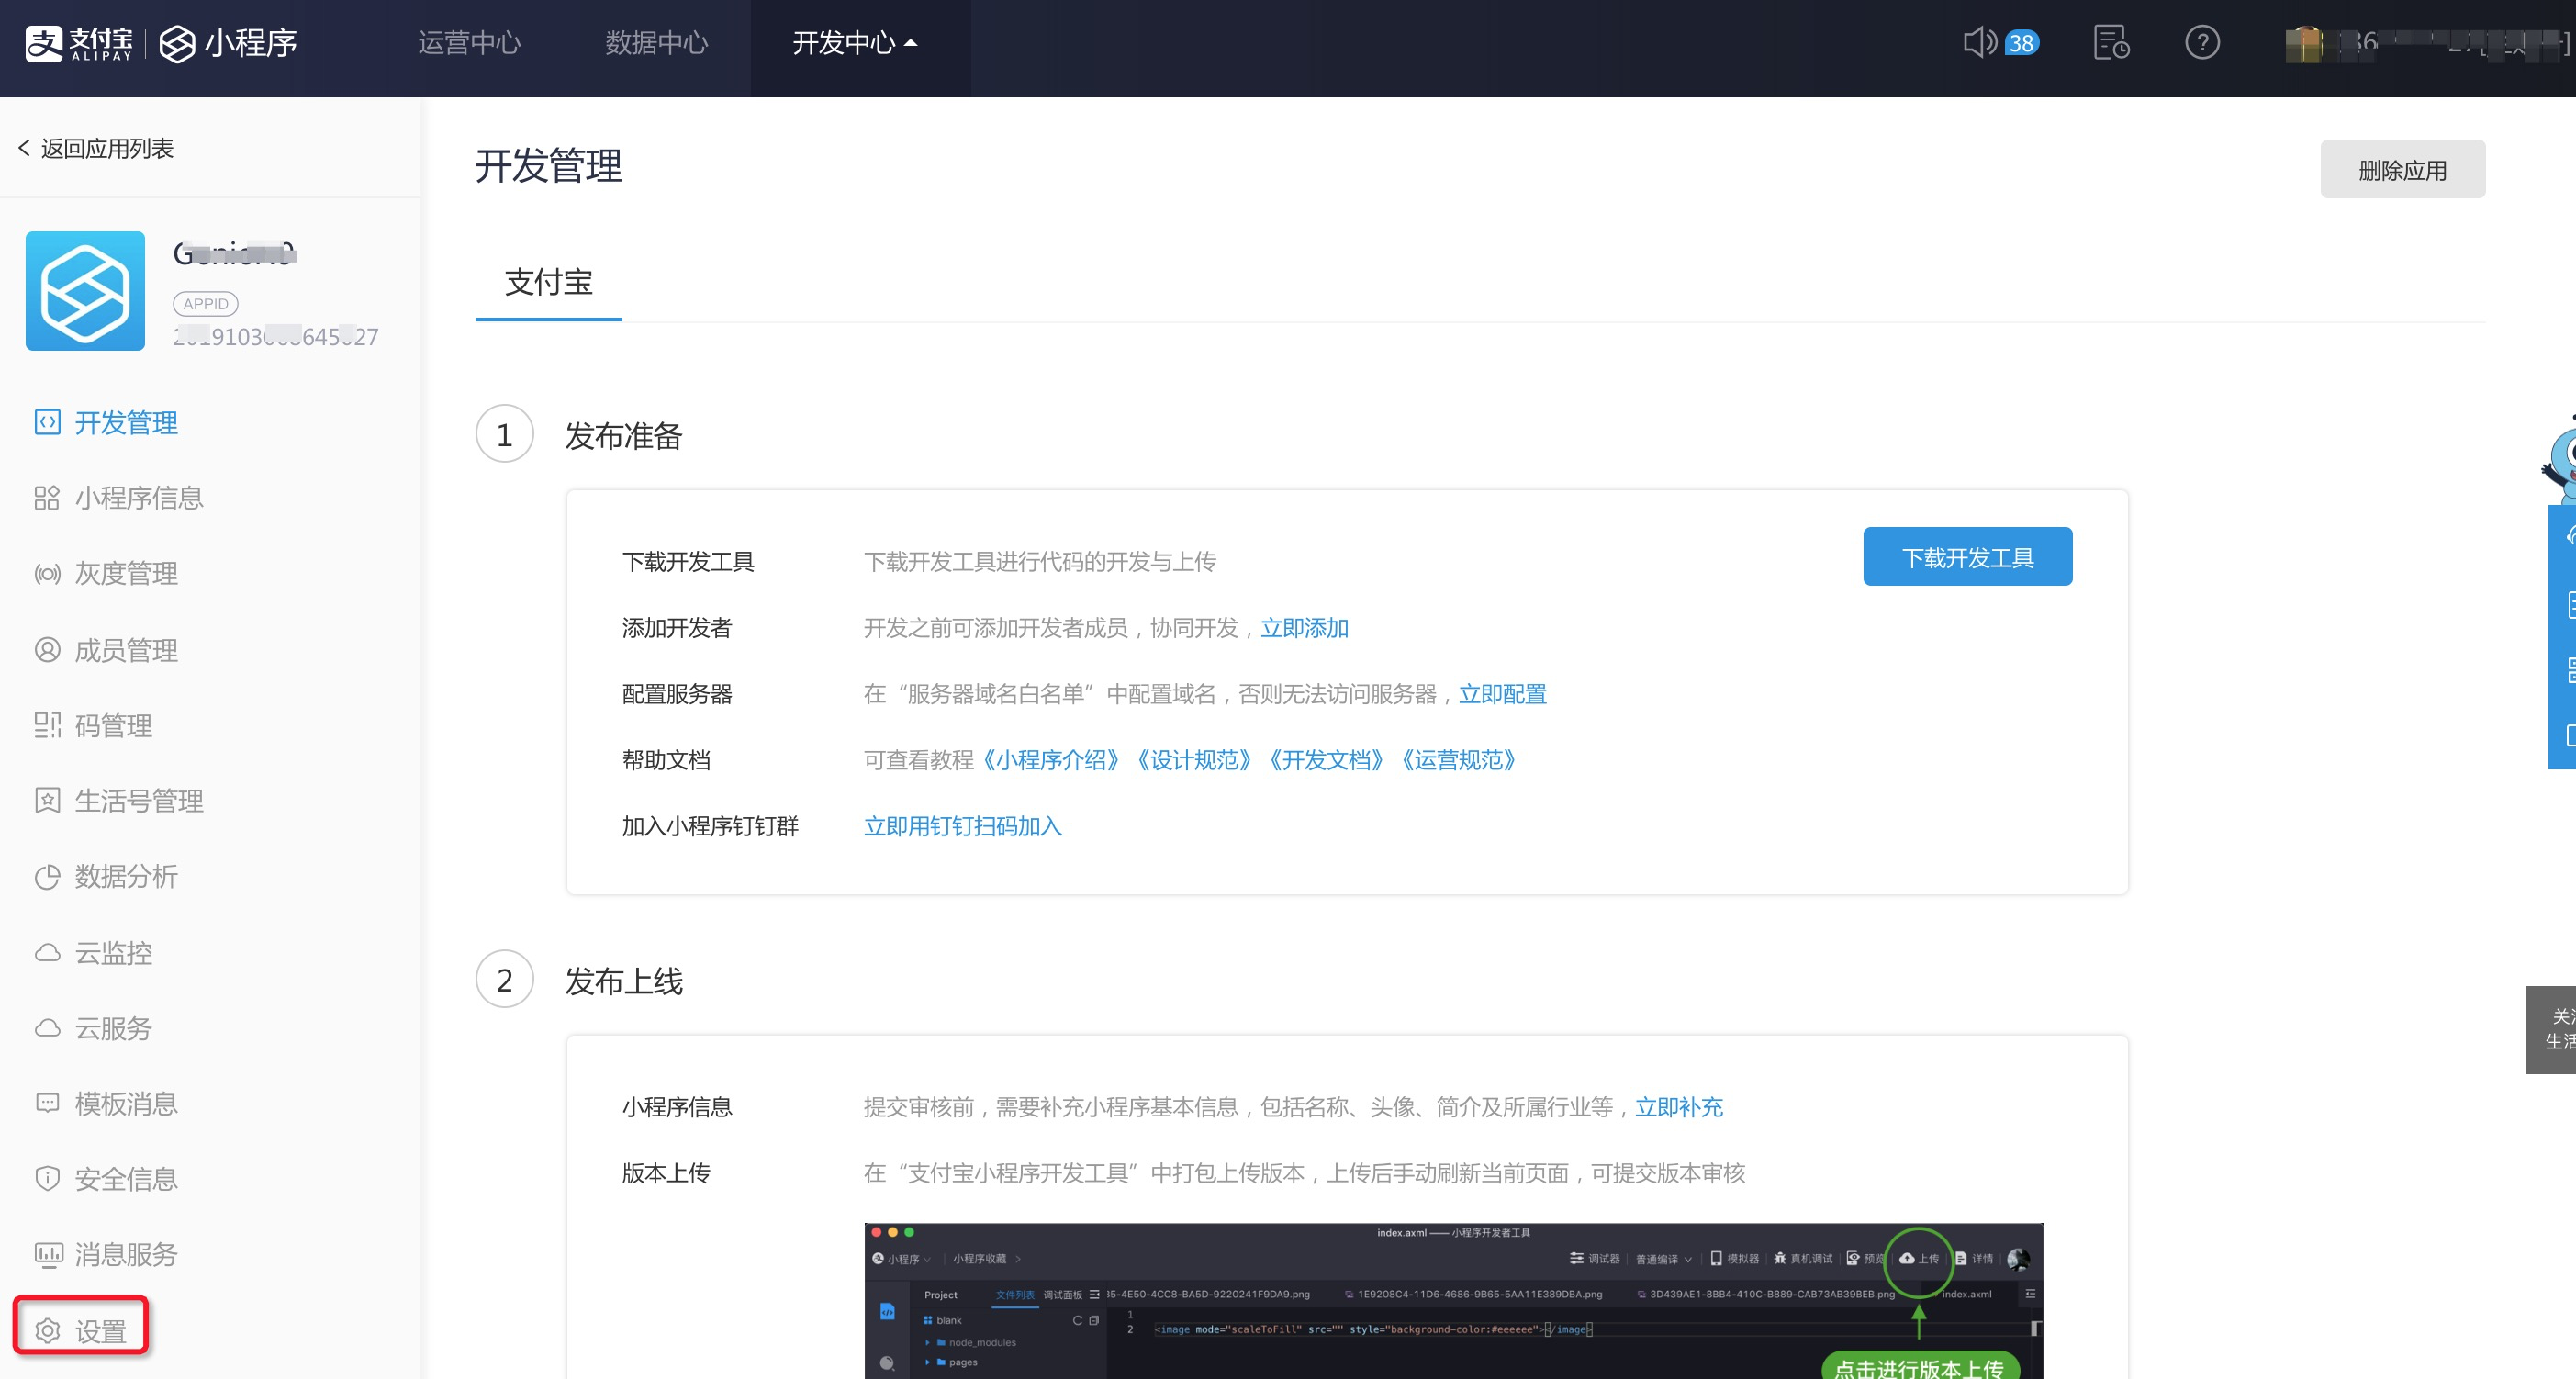Select the 支付宝 tab
Viewport: 2576px width, 1379px height.
(548, 283)
